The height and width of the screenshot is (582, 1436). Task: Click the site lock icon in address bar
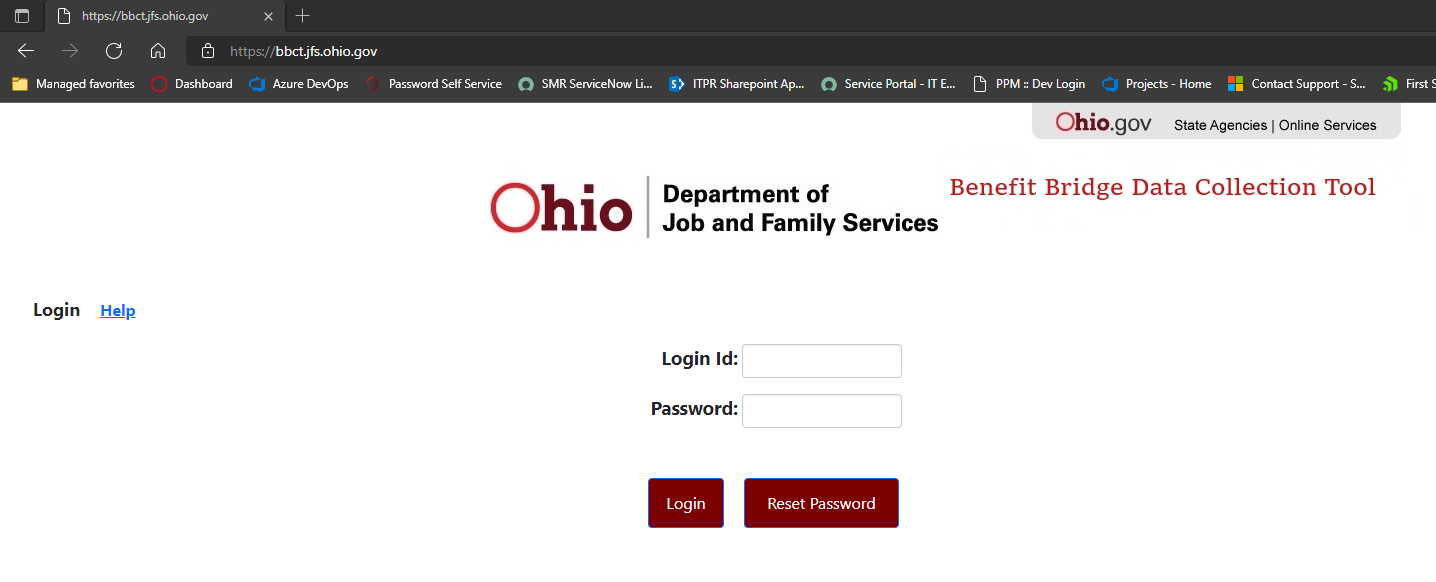pyautogui.click(x=208, y=51)
